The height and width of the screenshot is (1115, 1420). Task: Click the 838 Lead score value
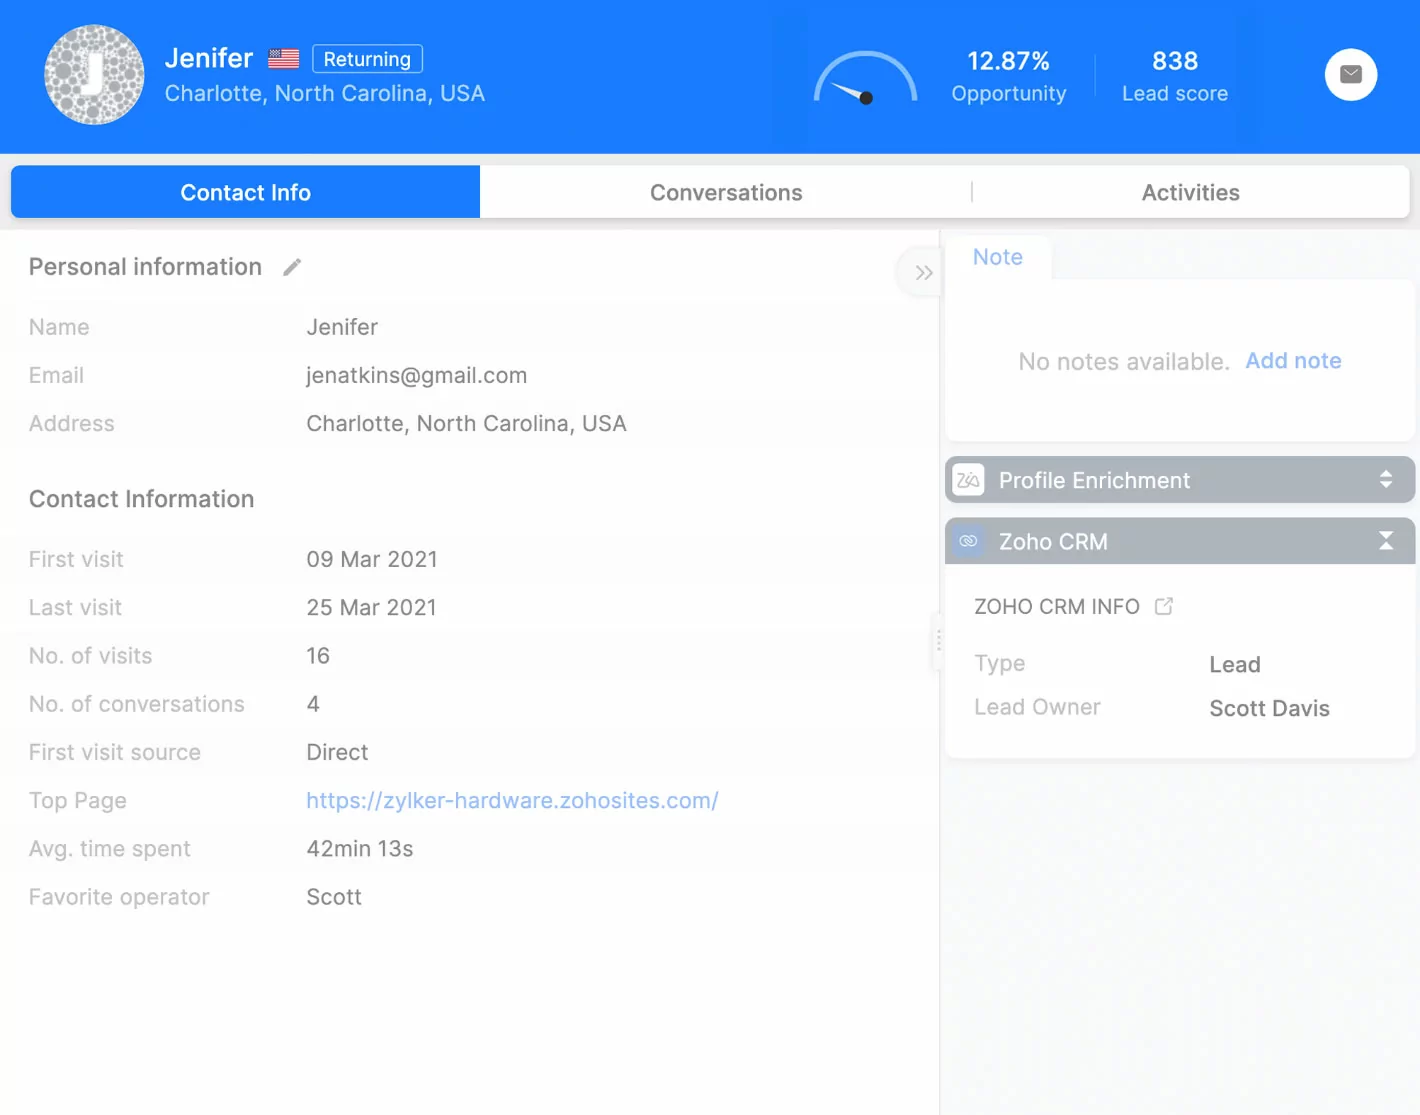tap(1174, 60)
